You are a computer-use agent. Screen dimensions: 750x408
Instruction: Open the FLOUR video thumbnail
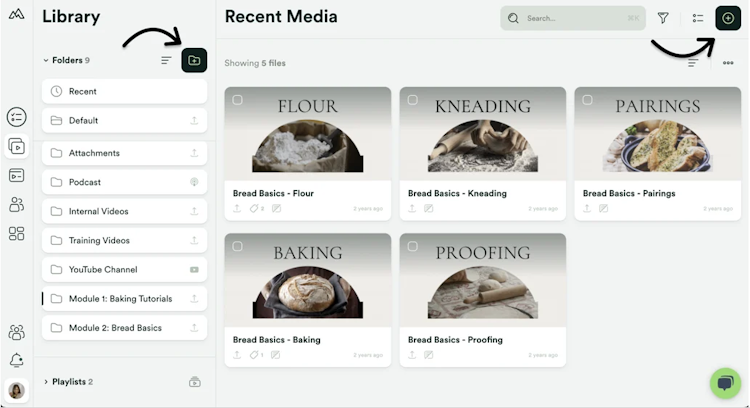(308, 133)
